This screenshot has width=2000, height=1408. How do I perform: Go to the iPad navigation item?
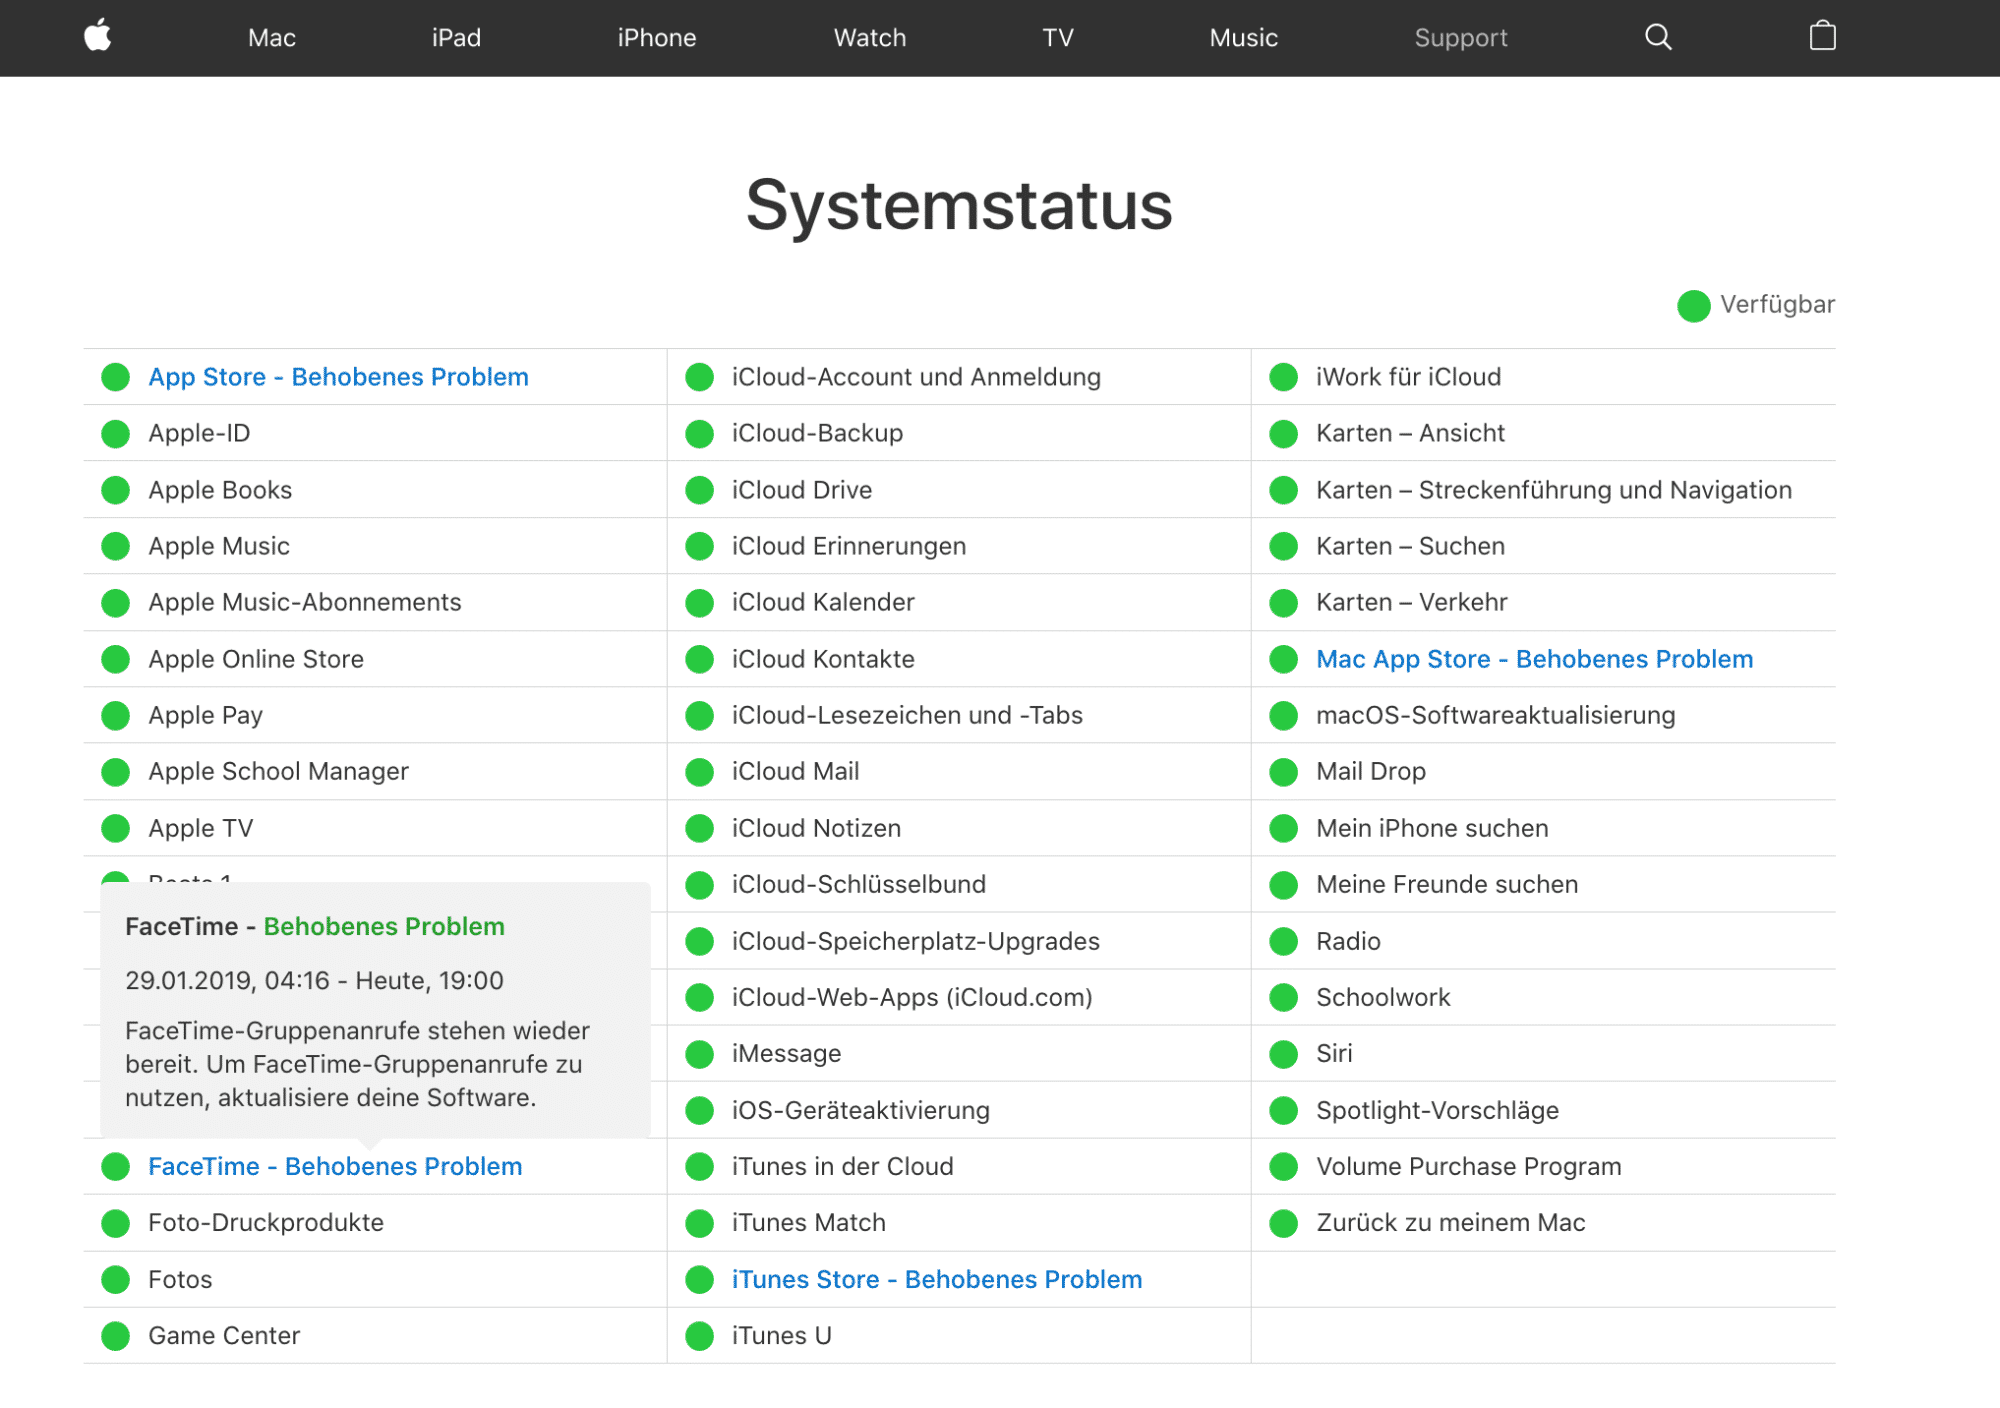coord(456,38)
